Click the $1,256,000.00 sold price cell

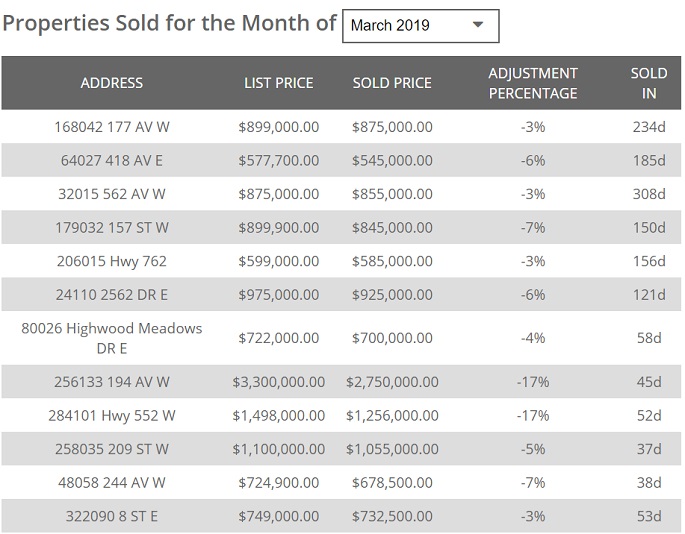(392, 415)
